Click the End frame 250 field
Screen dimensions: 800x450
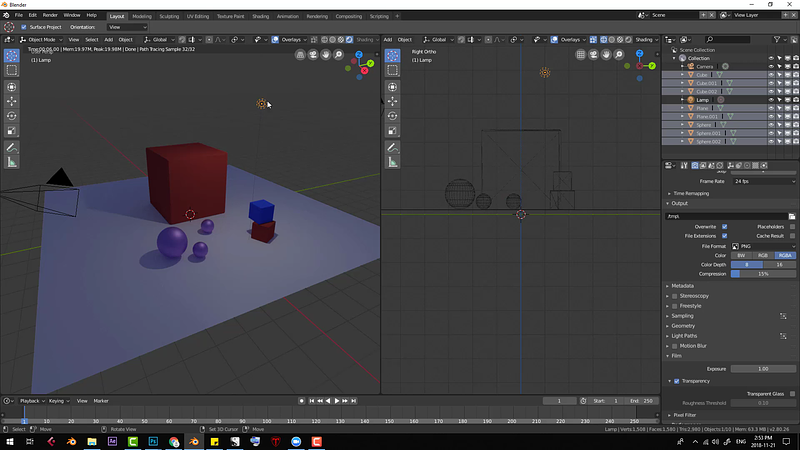coord(642,401)
